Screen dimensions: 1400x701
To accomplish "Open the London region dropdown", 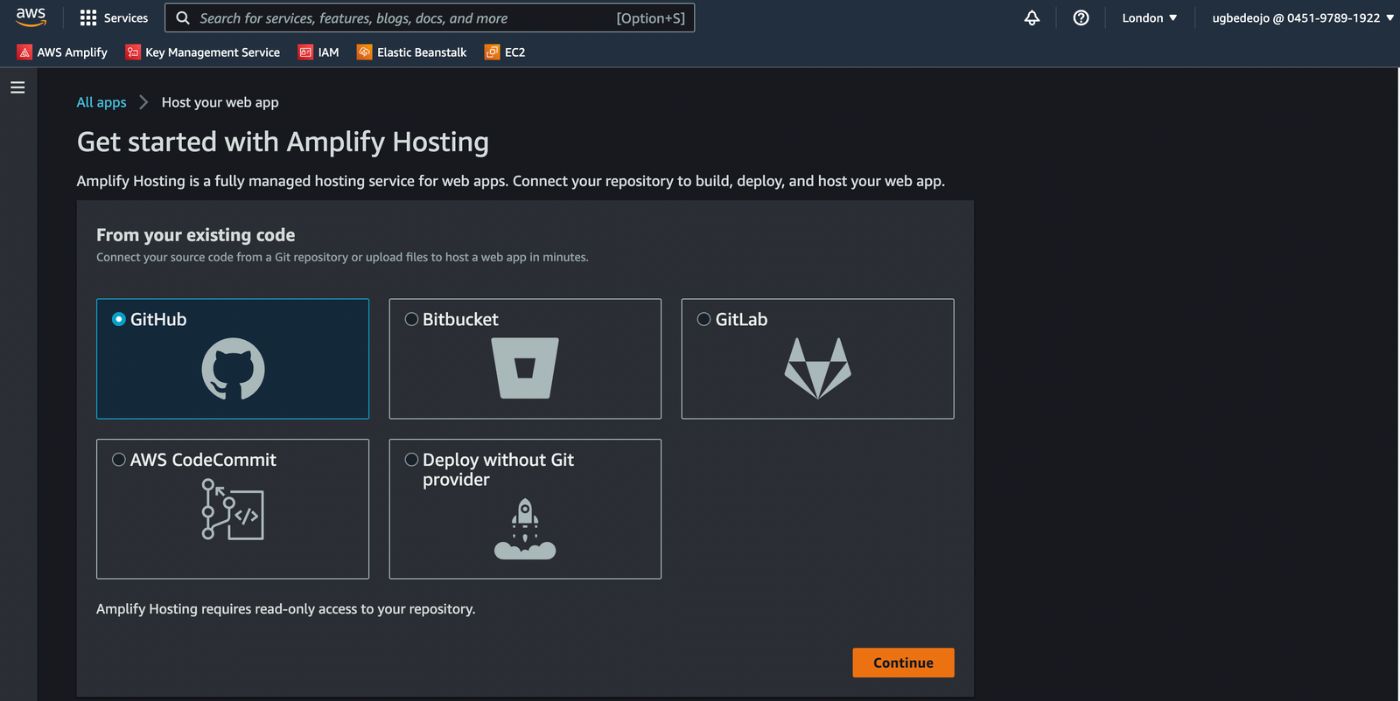I will pos(1150,18).
